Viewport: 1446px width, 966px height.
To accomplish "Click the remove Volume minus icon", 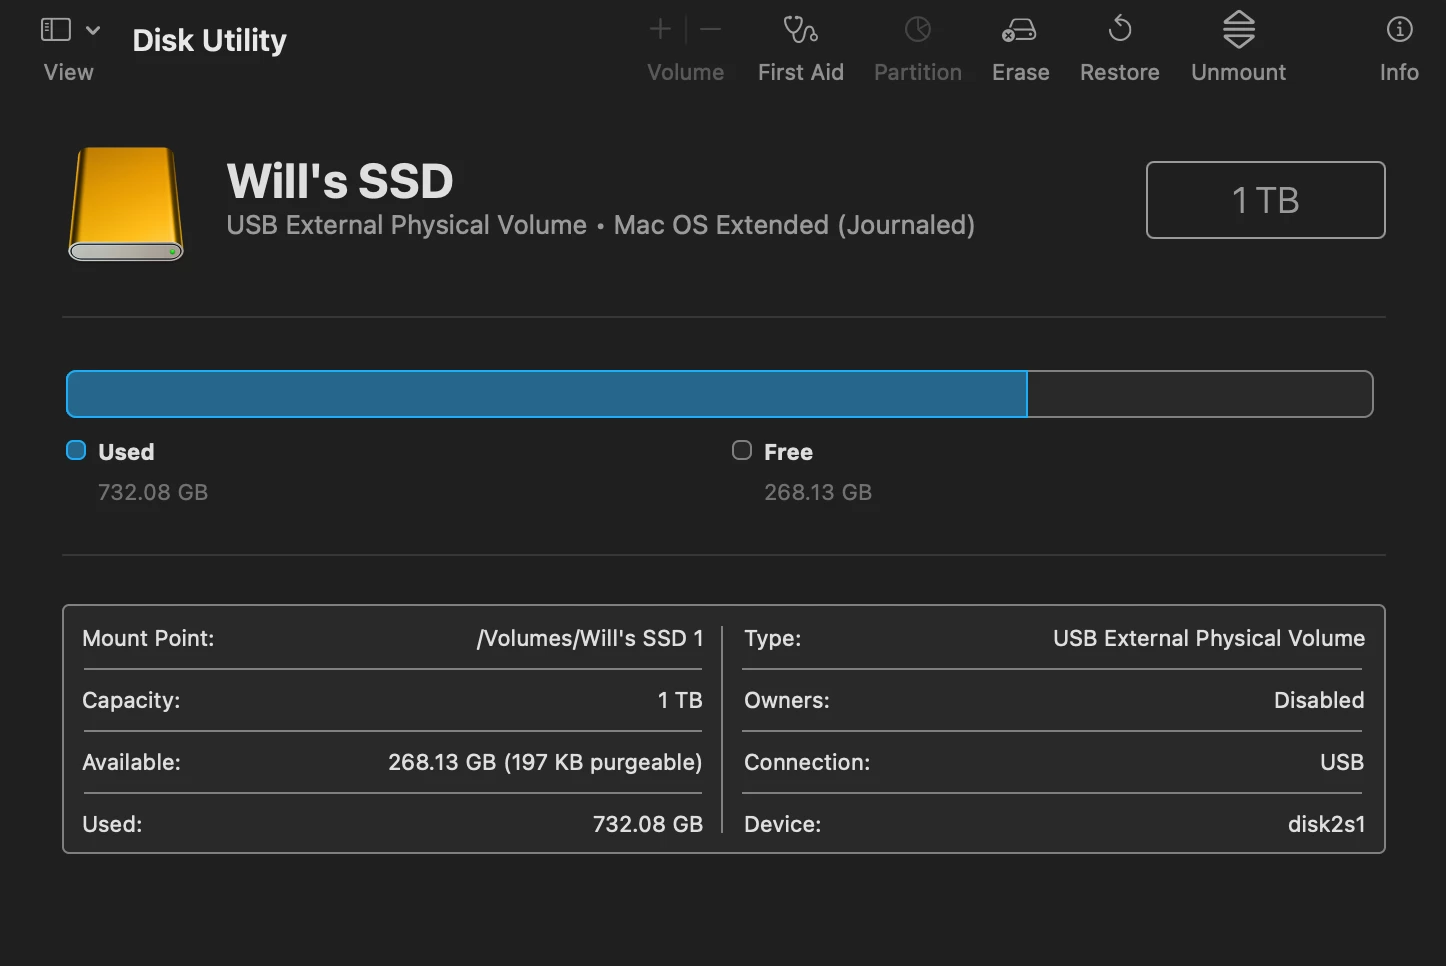I will point(711,30).
